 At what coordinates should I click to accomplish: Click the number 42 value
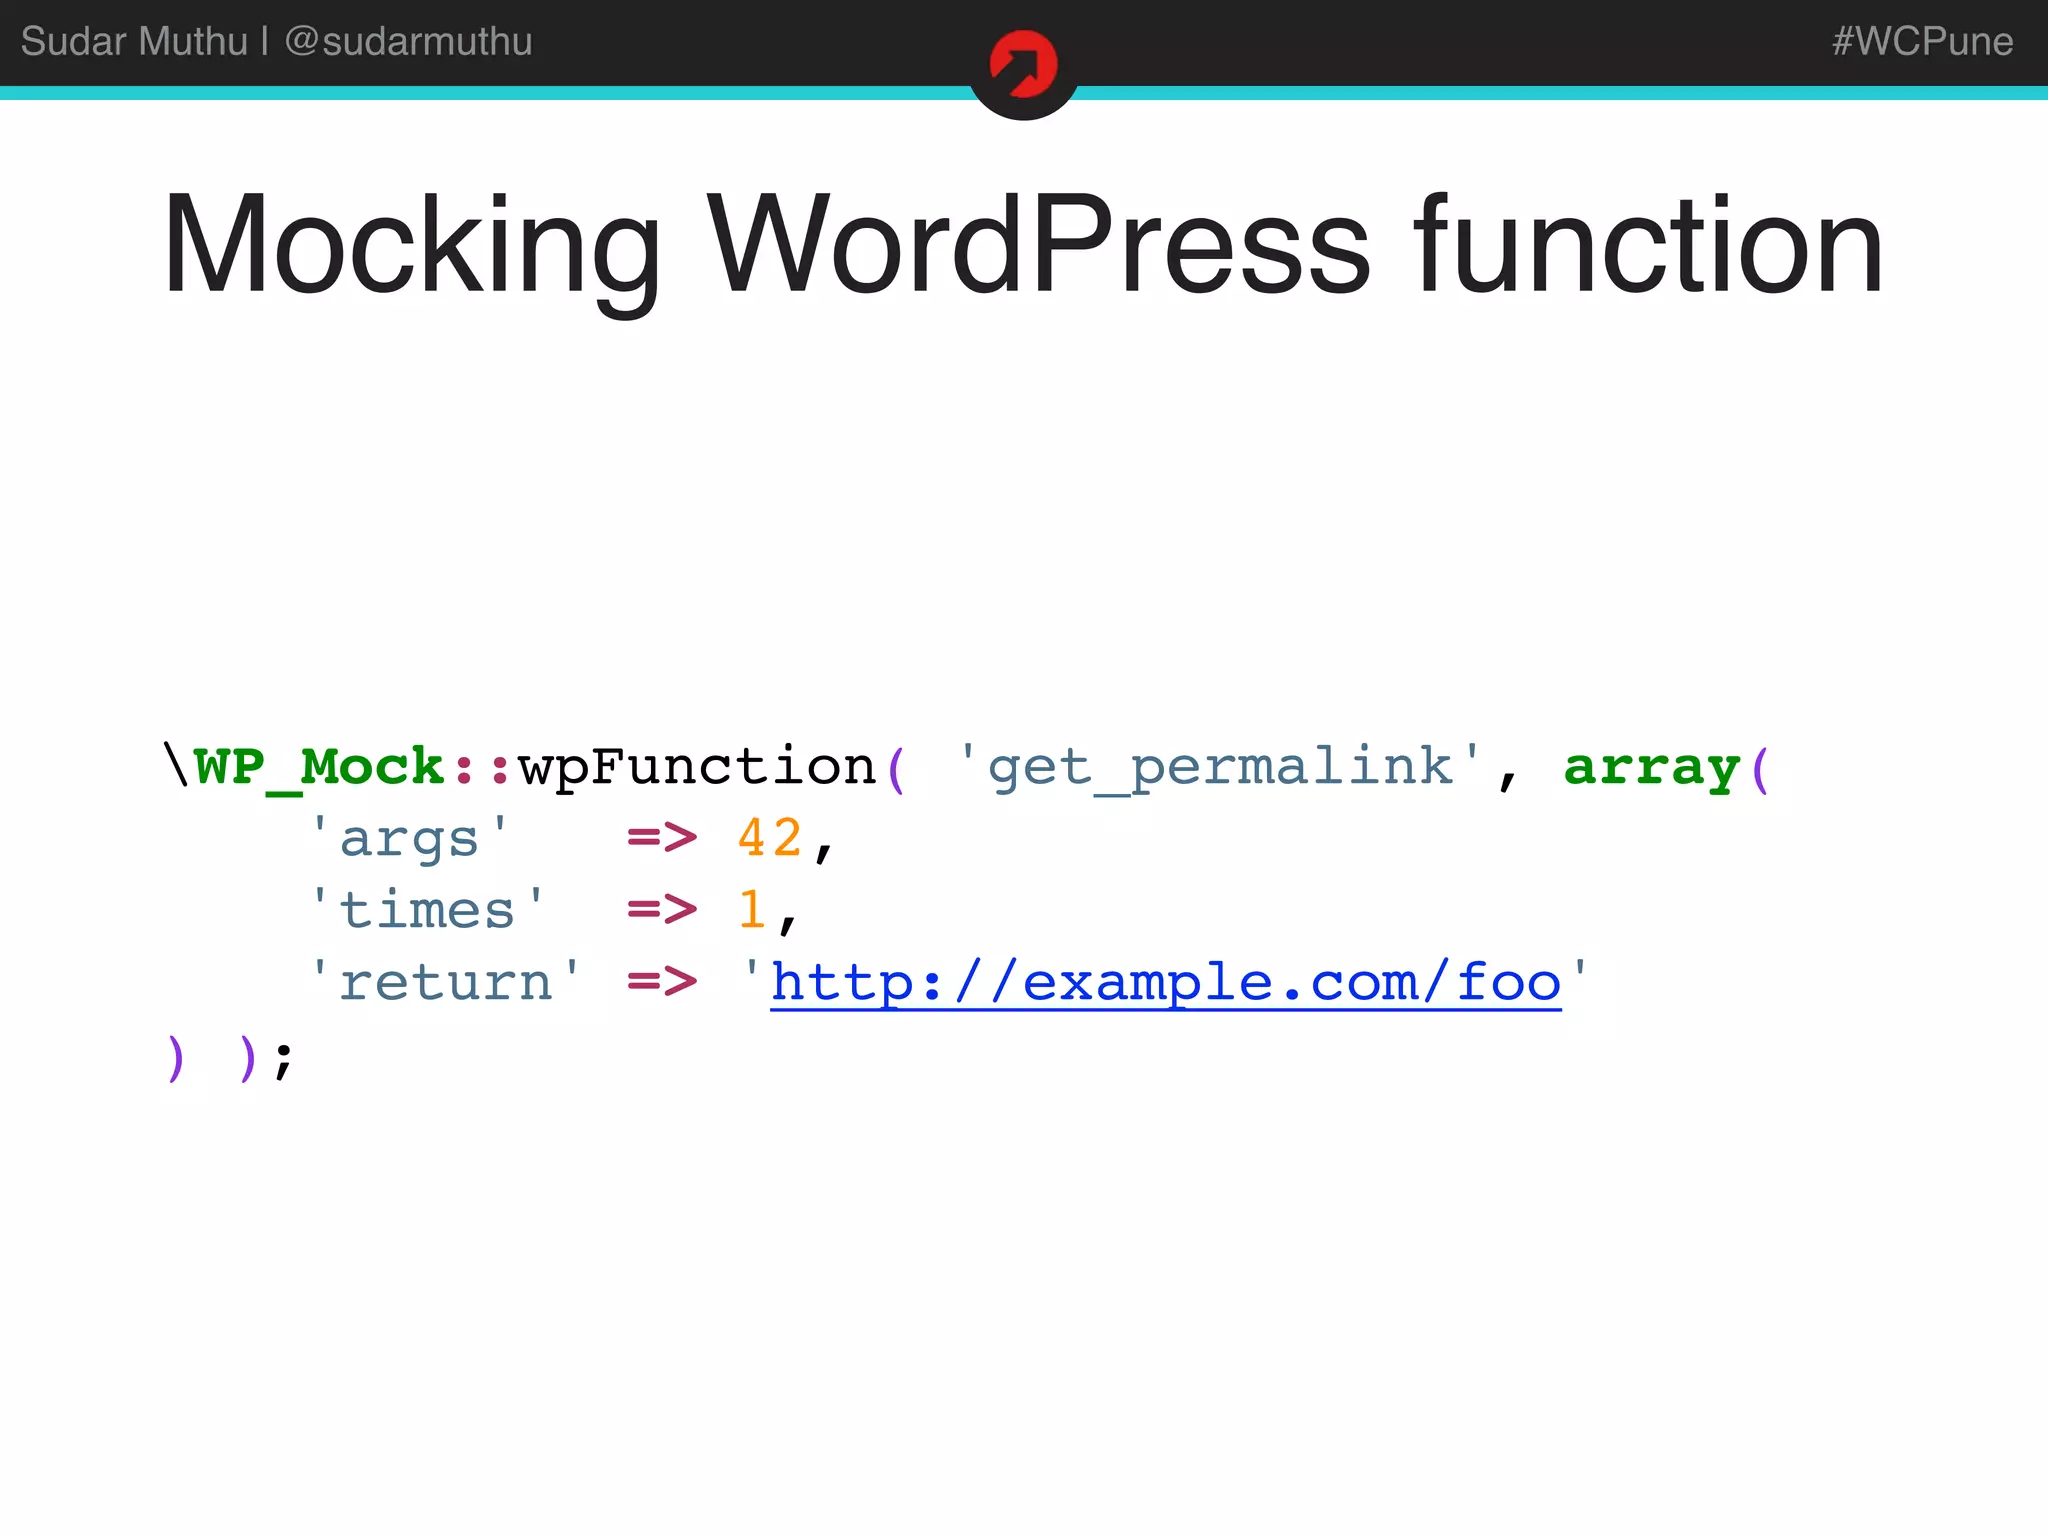tap(770, 838)
